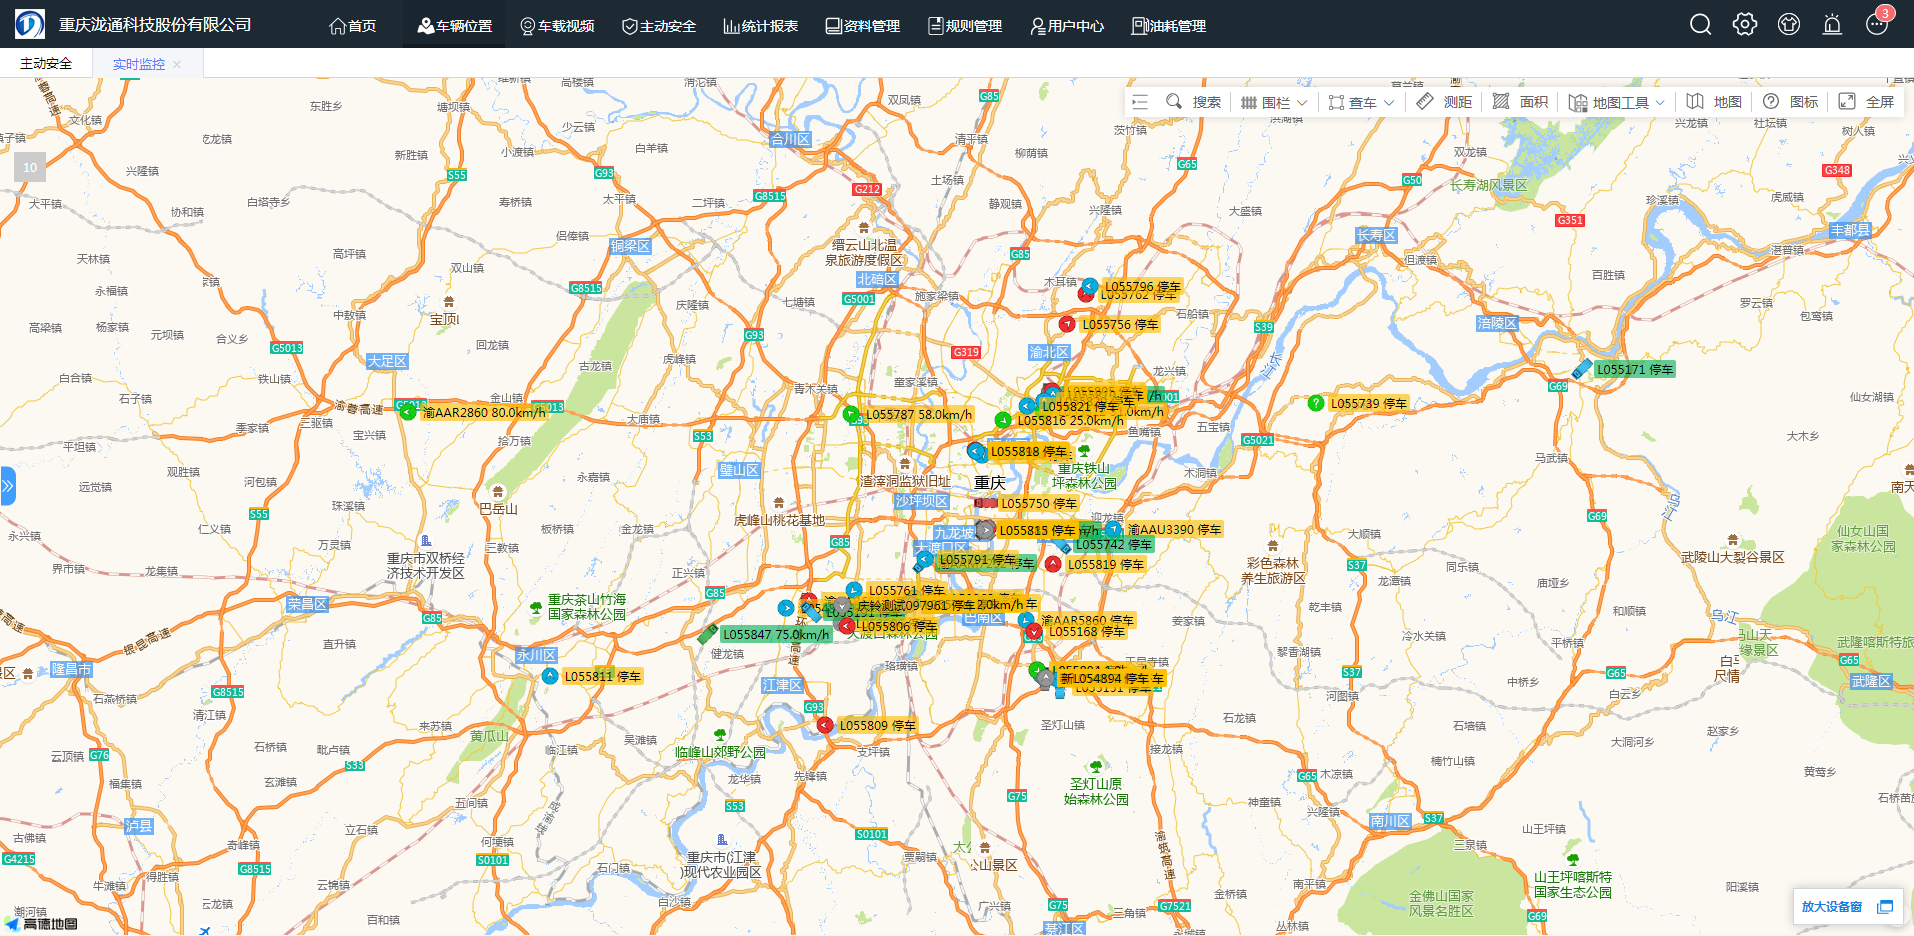Viewport: 1914px width, 936px height.
Task: Expand the 围栏 fence dropdown
Action: click(x=1274, y=102)
